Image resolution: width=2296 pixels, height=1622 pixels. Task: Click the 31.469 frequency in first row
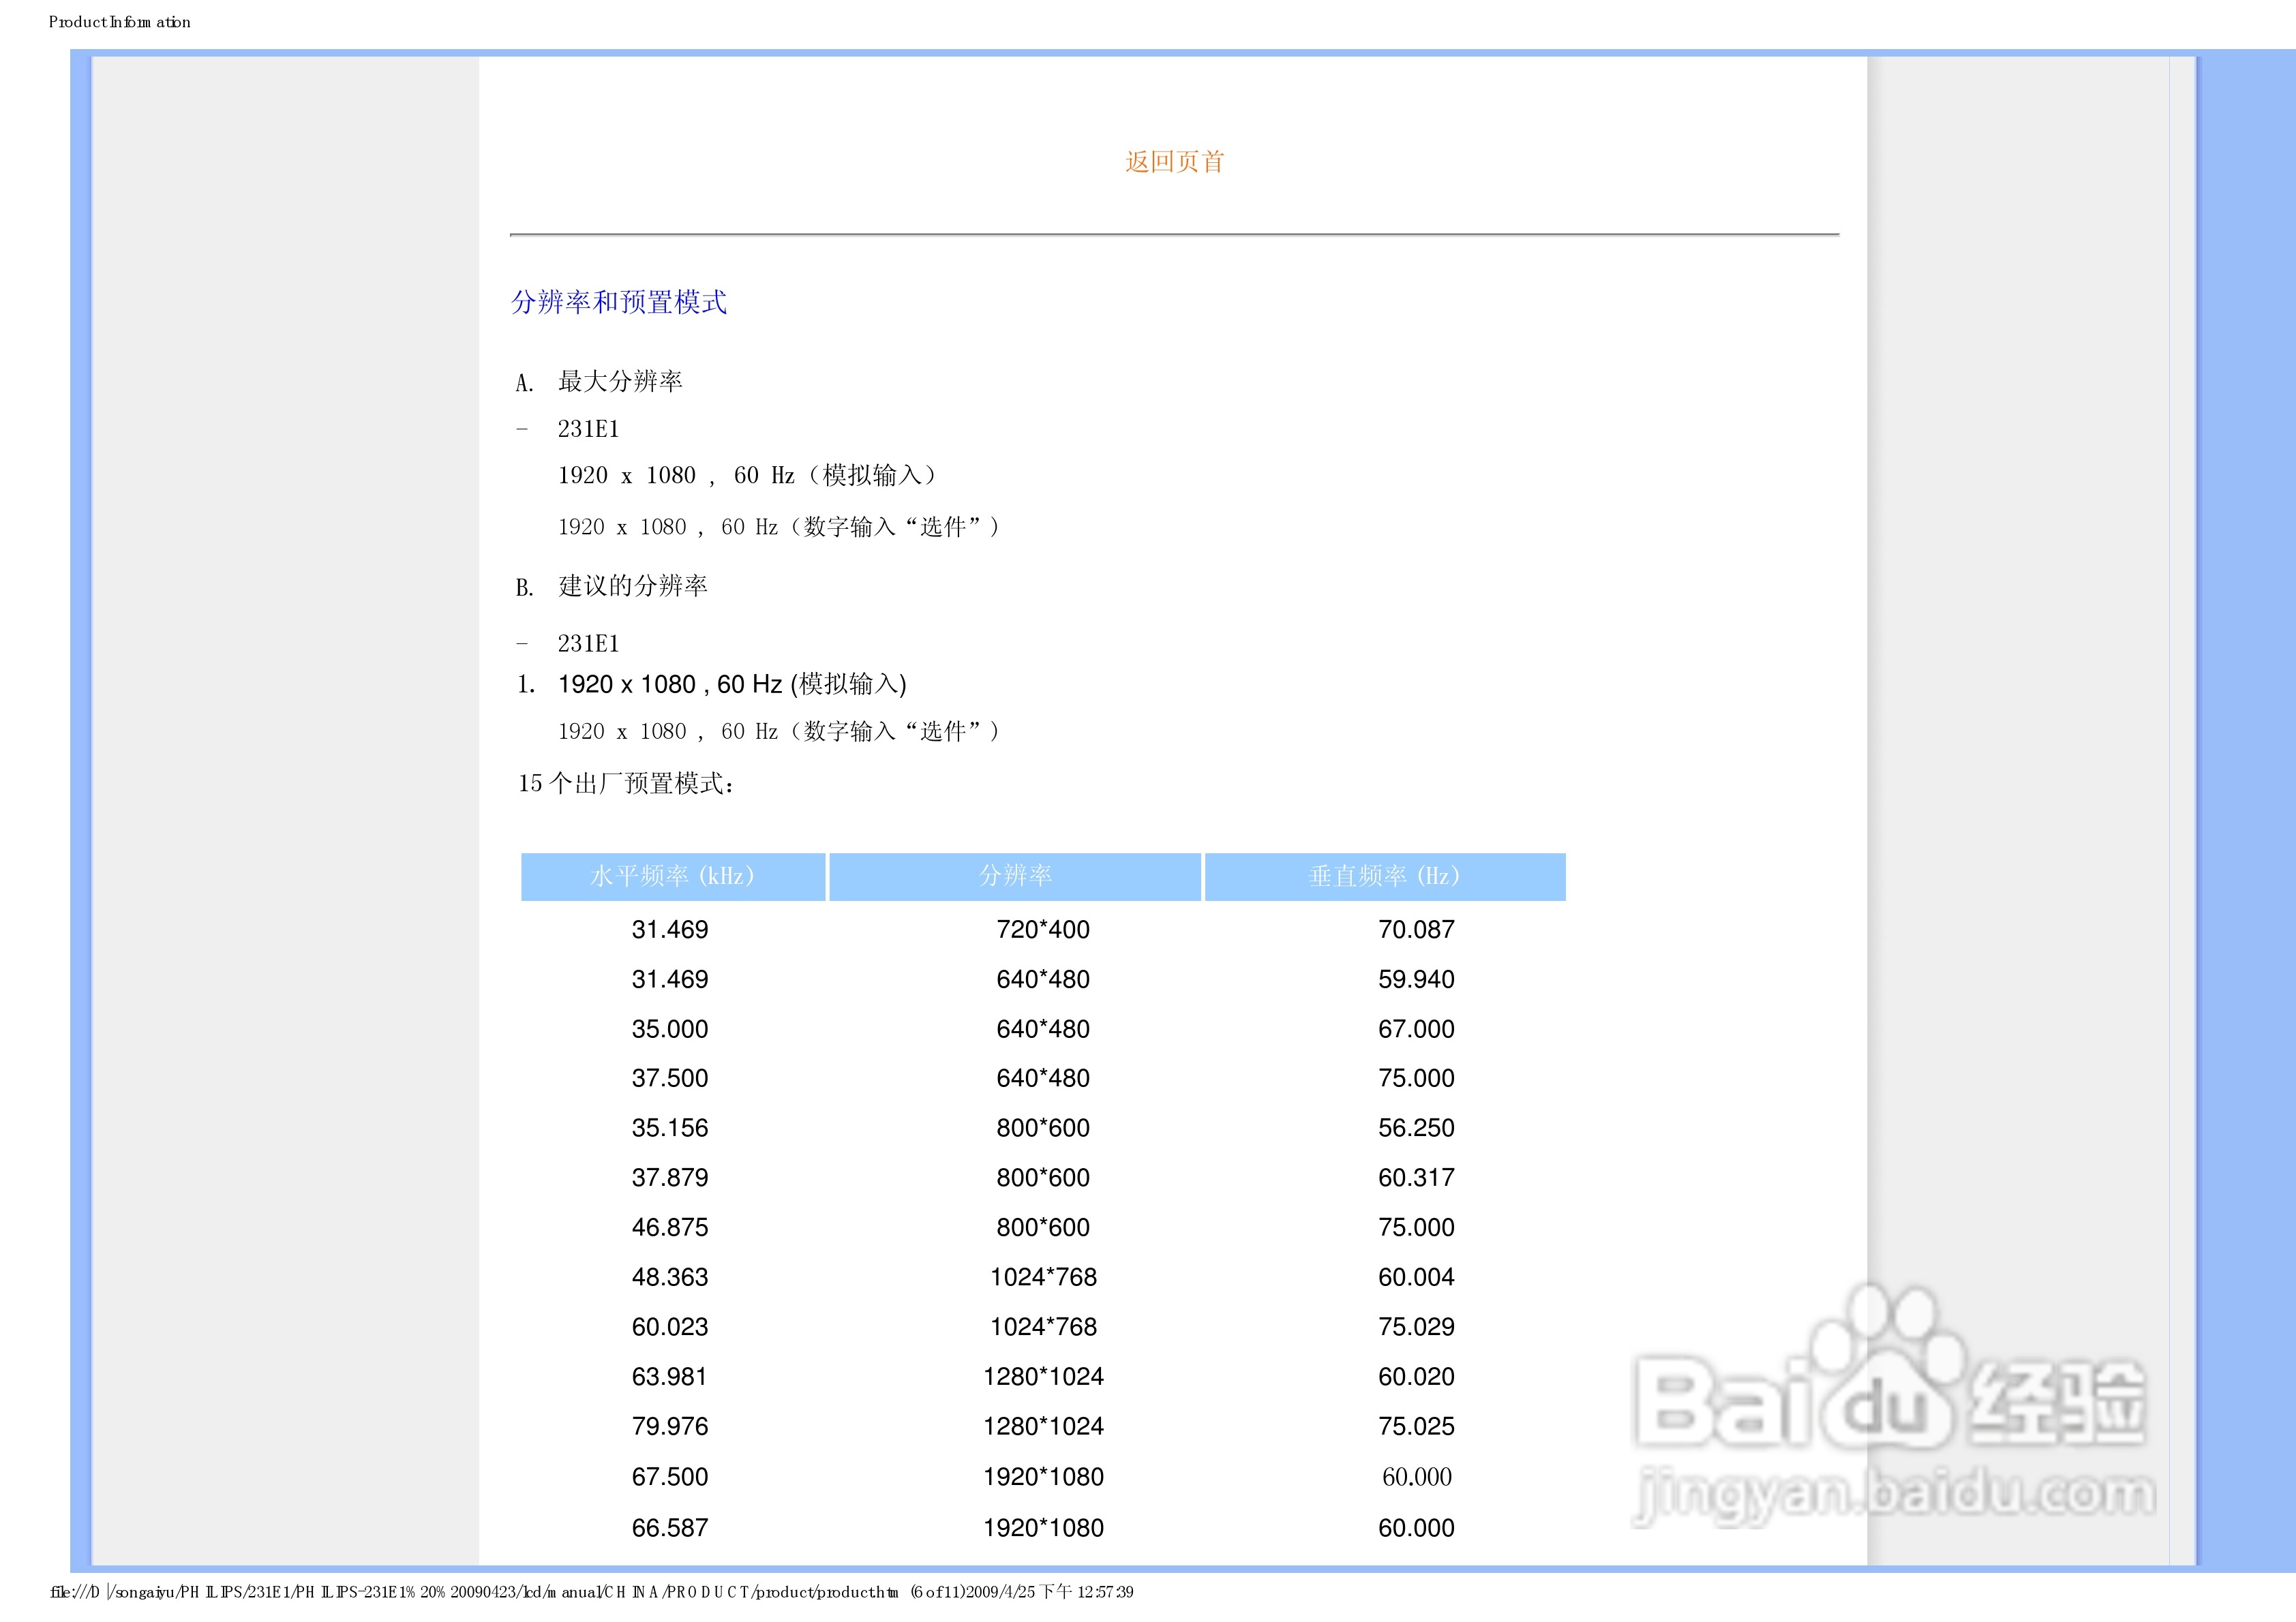(x=669, y=930)
